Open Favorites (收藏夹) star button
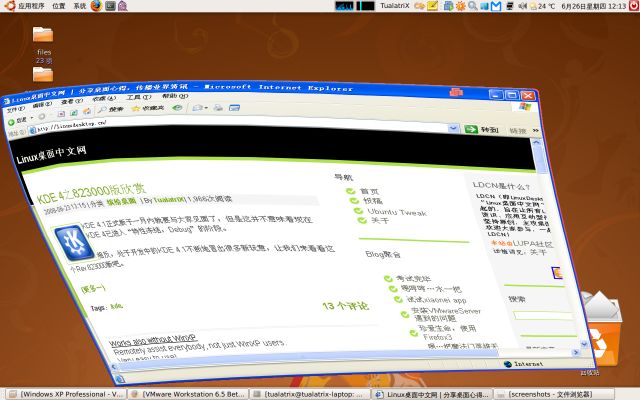This screenshot has height=400, width=640. click(x=148, y=108)
